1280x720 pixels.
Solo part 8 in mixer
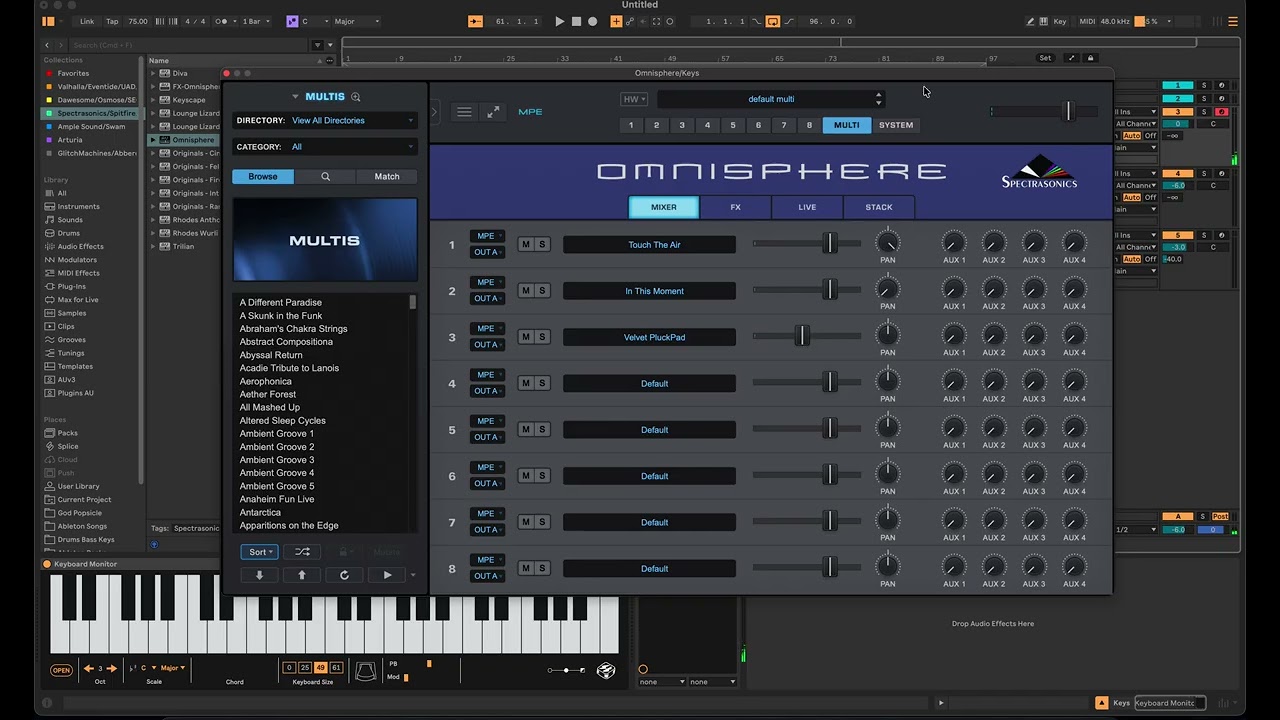tap(542, 568)
